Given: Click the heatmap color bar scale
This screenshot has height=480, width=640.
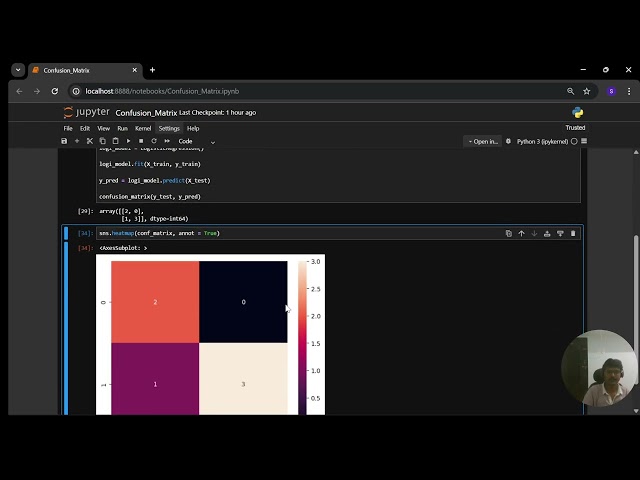Looking at the screenshot, I should click(302, 338).
